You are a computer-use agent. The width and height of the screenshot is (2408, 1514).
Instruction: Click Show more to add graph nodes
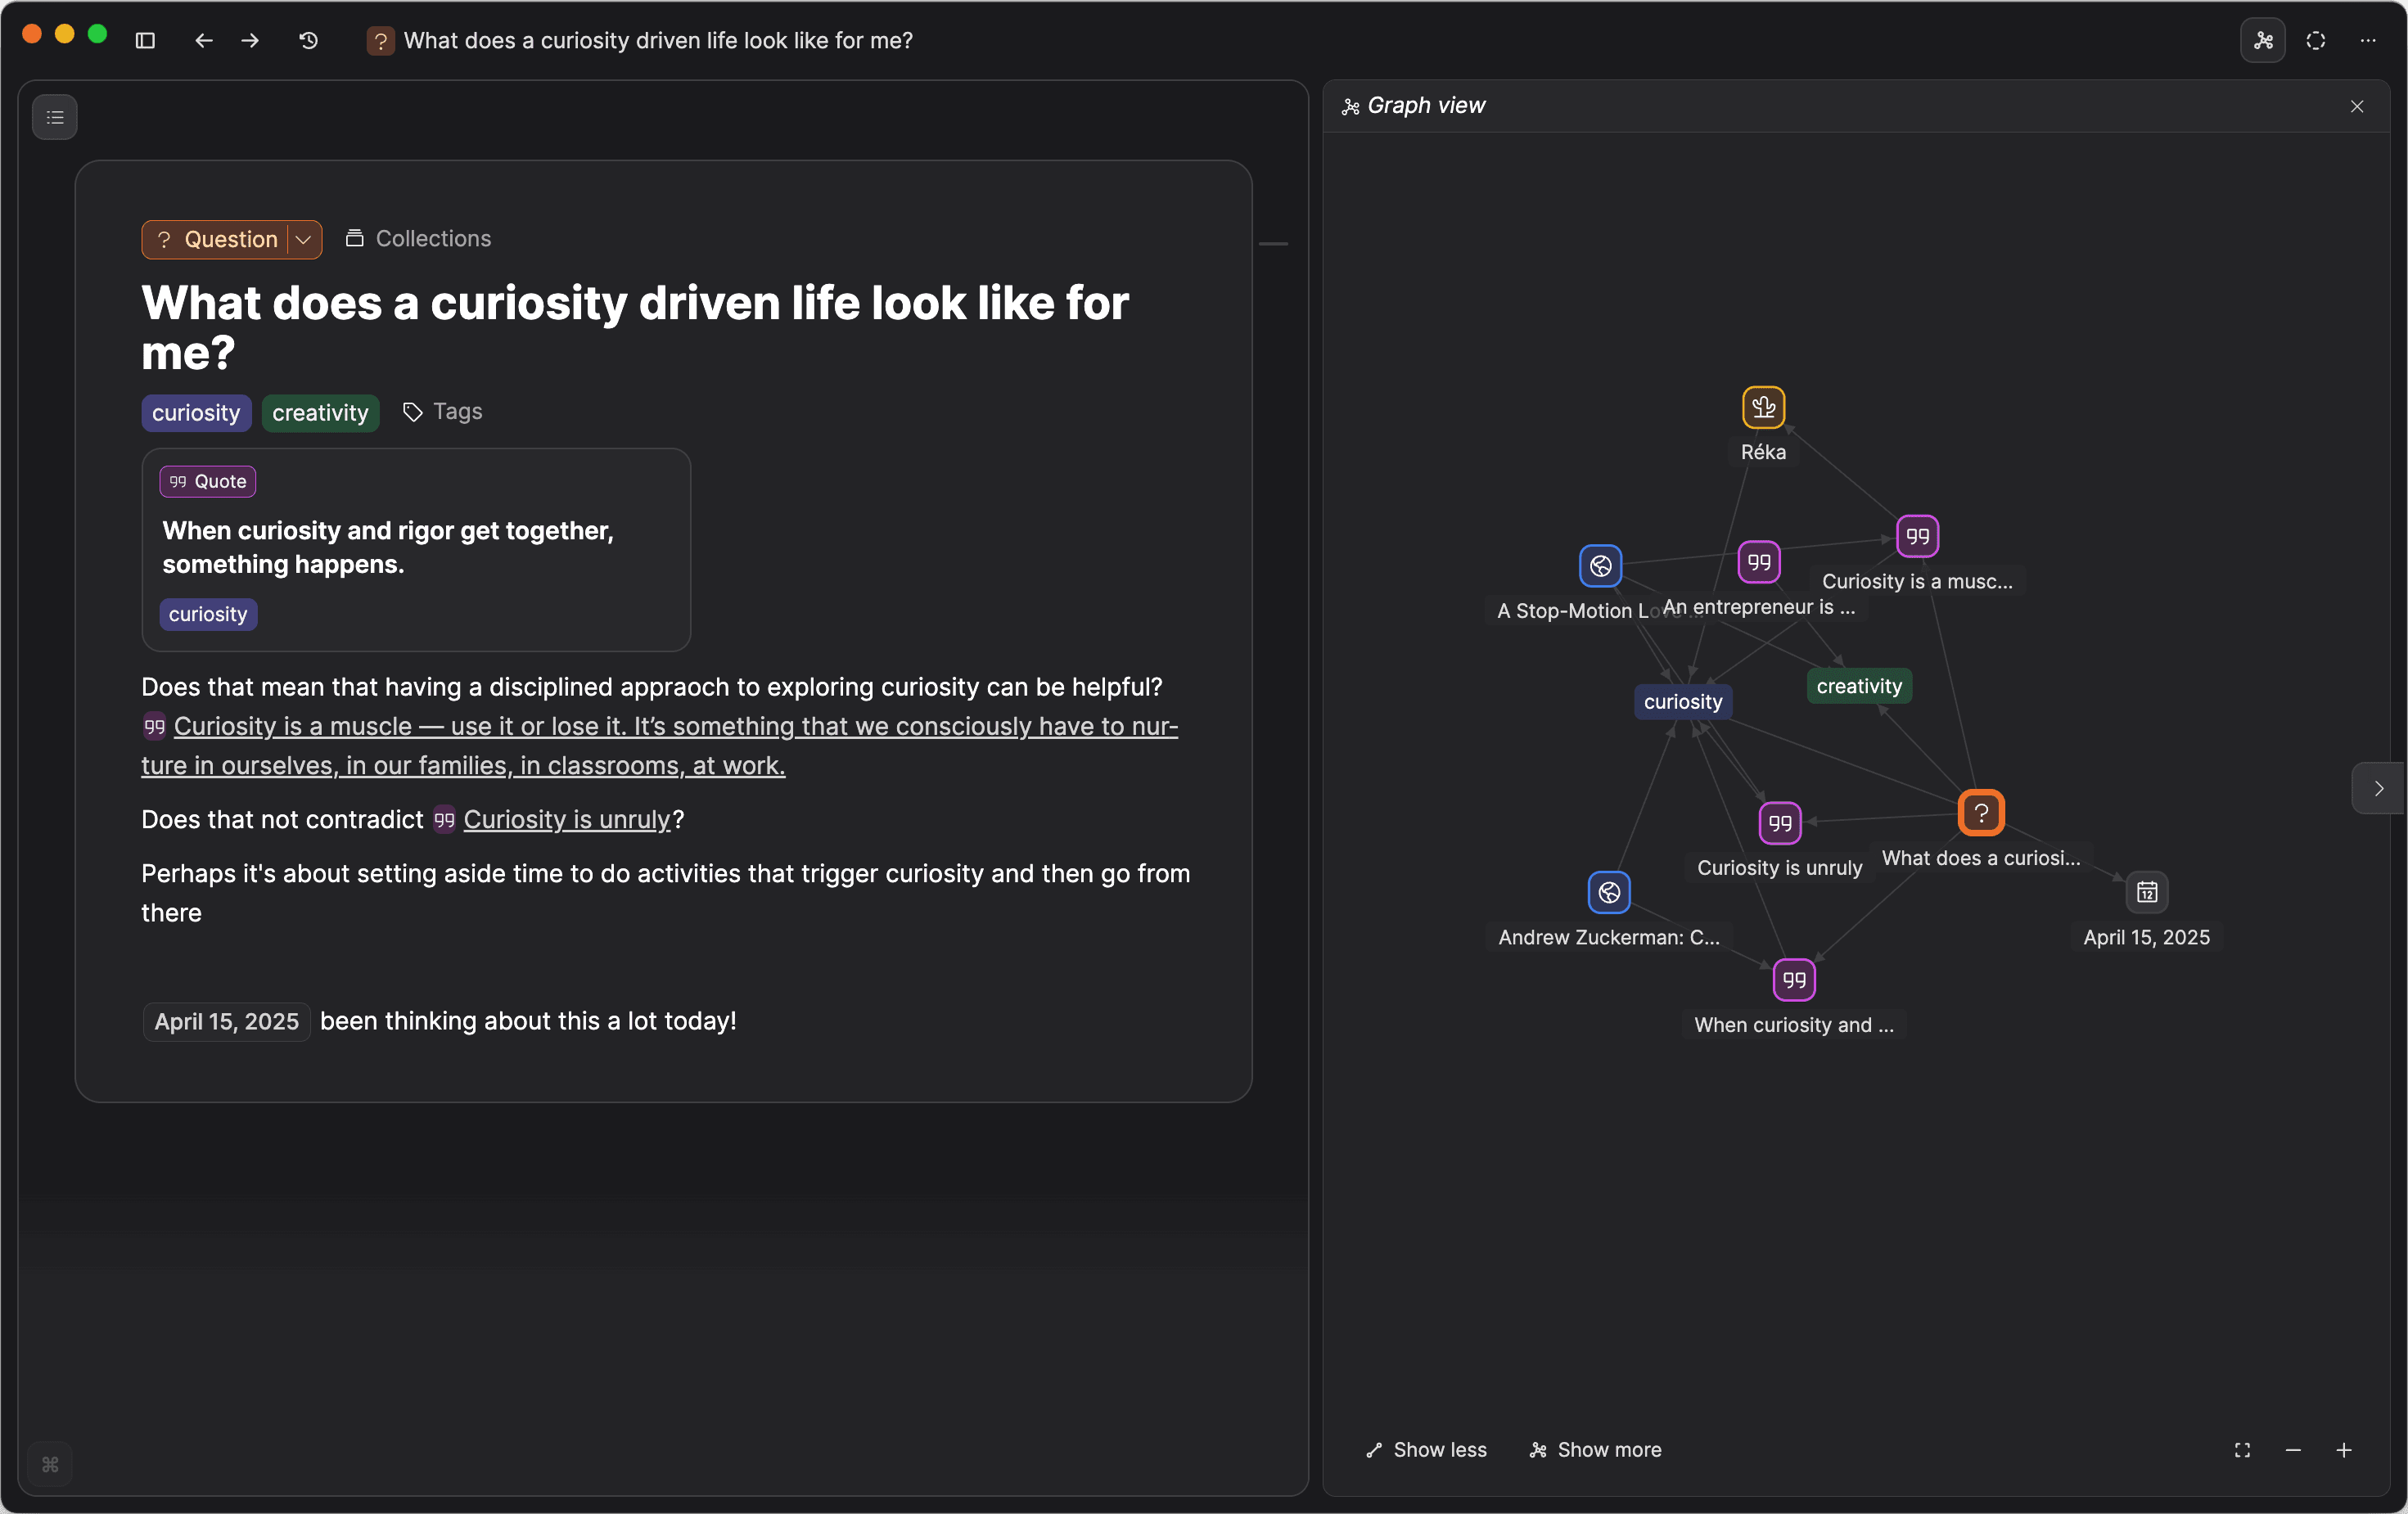click(x=1594, y=1450)
